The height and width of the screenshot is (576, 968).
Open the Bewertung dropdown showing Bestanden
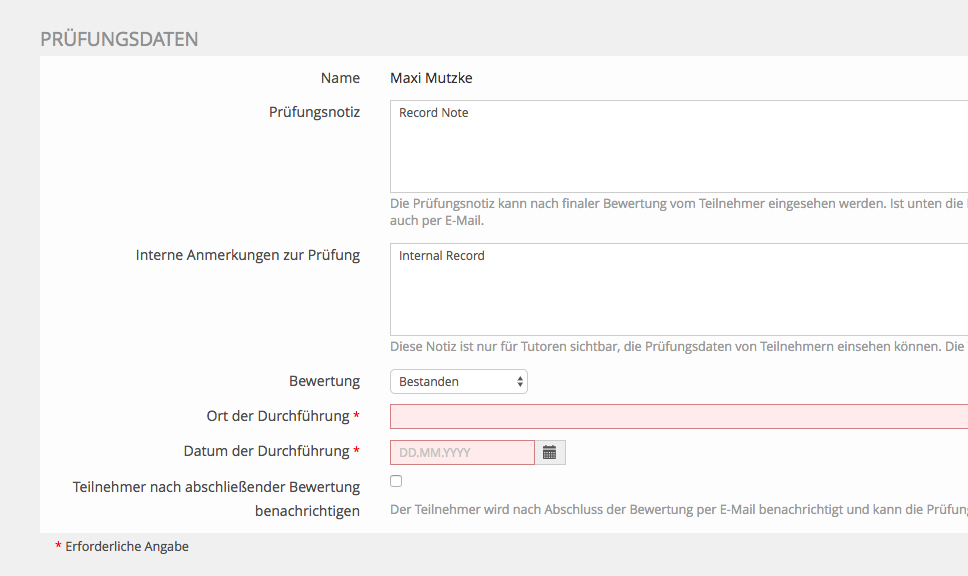click(458, 381)
